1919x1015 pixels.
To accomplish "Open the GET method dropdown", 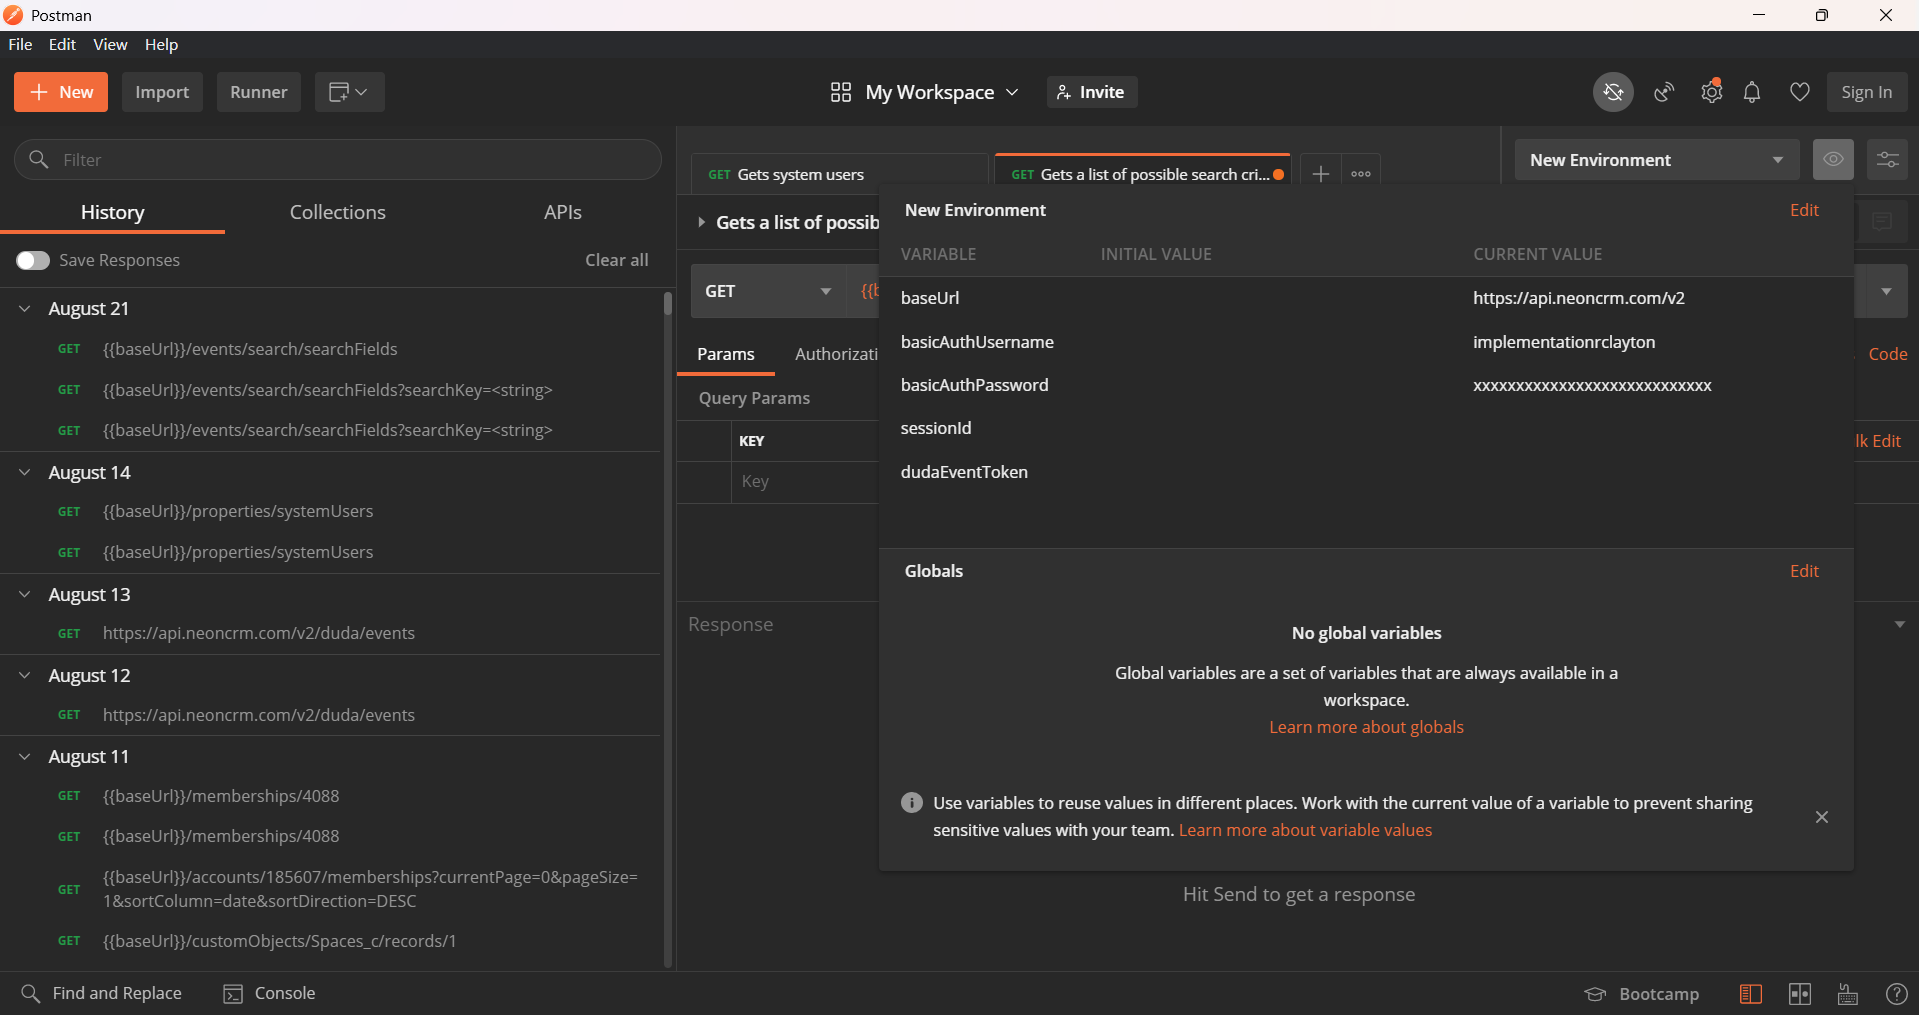I will coord(768,291).
